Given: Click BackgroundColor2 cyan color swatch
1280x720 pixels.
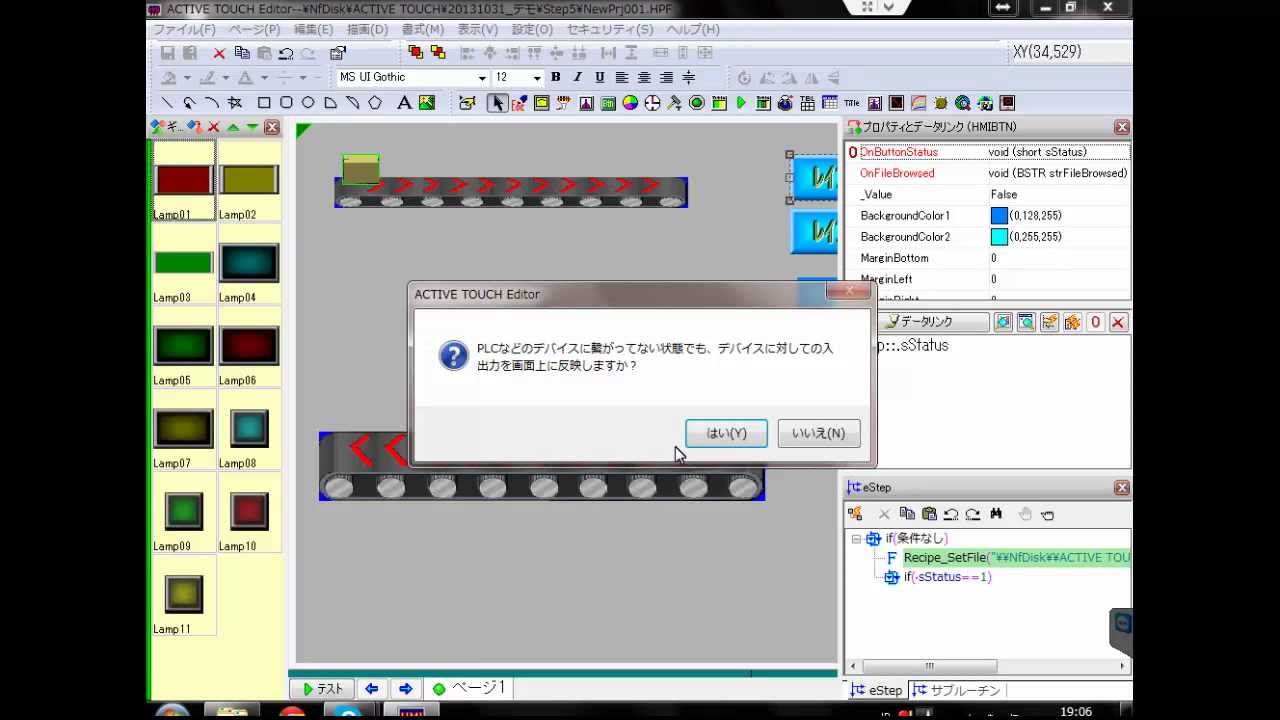Looking at the screenshot, I should click(x=999, y=237).
